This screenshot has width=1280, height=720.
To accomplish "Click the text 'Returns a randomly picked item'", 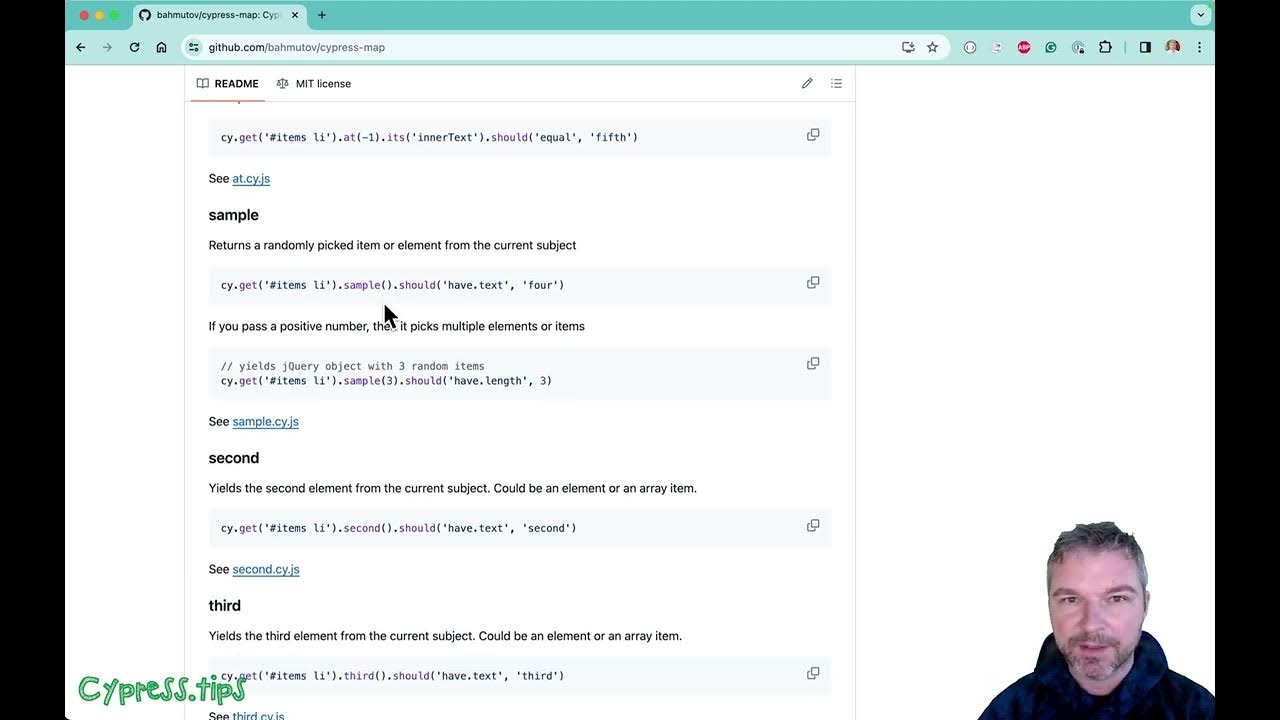I will [294, 245].
